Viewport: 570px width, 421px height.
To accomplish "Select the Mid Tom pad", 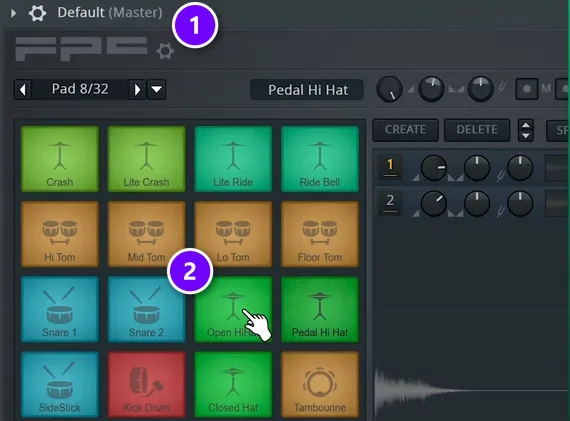I will click(x=146, y=234).
